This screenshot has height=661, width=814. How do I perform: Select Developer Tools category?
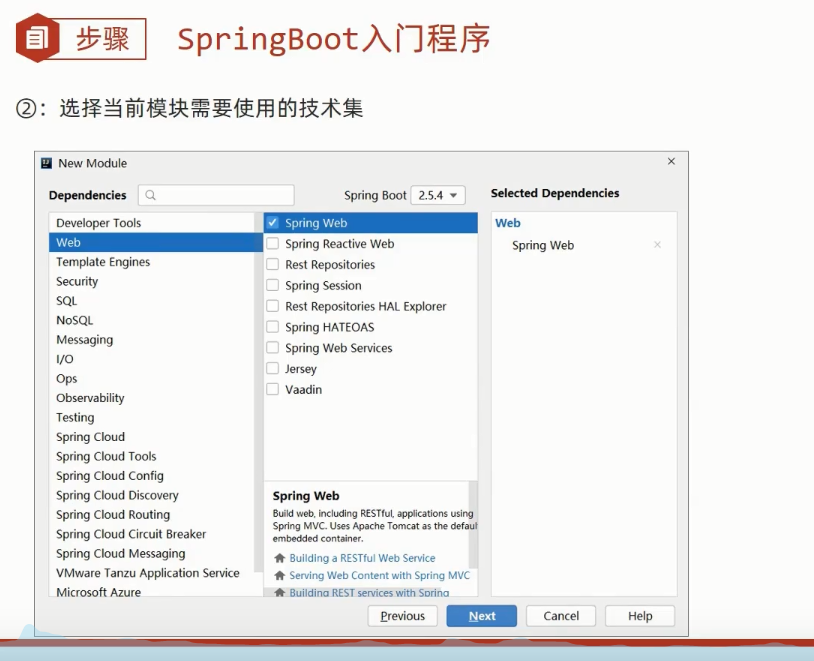click(x=152, y=223)
